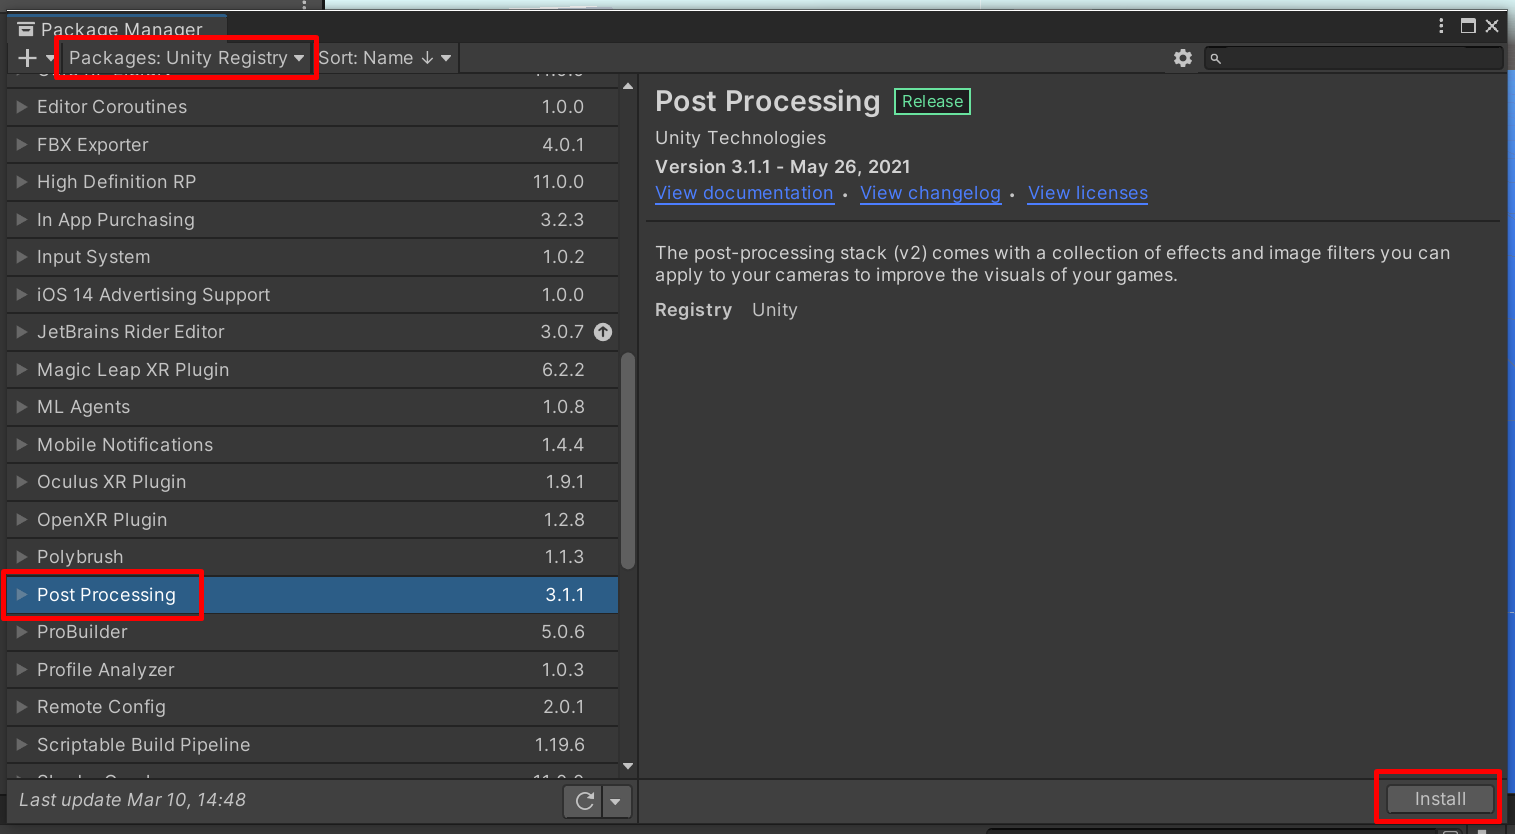Screen dimensions: 1515x834
Task: Expand OpenXR Plugin package entry
Action: coord(22,519)
